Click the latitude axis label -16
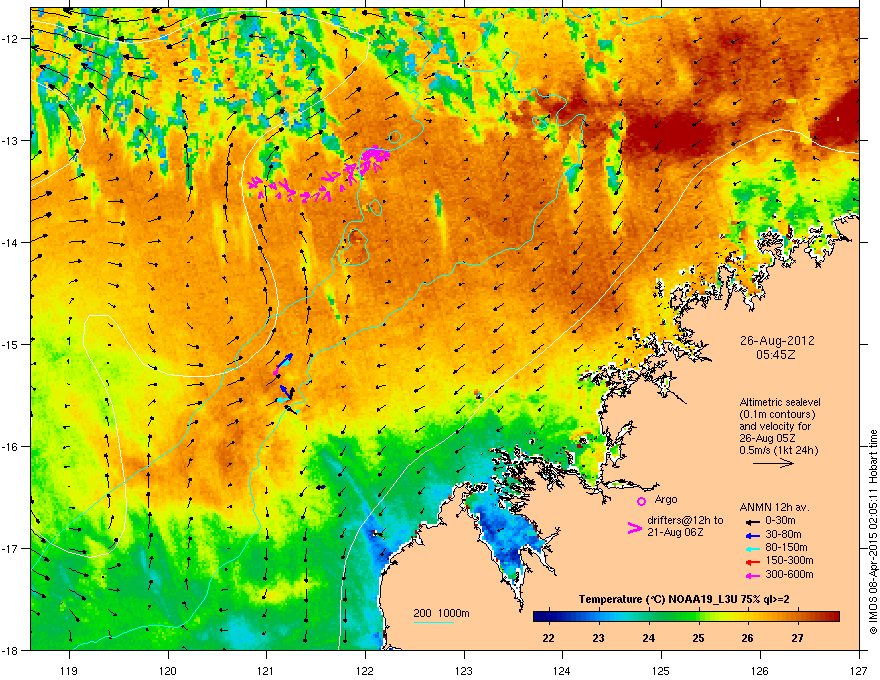 [11, 447]
